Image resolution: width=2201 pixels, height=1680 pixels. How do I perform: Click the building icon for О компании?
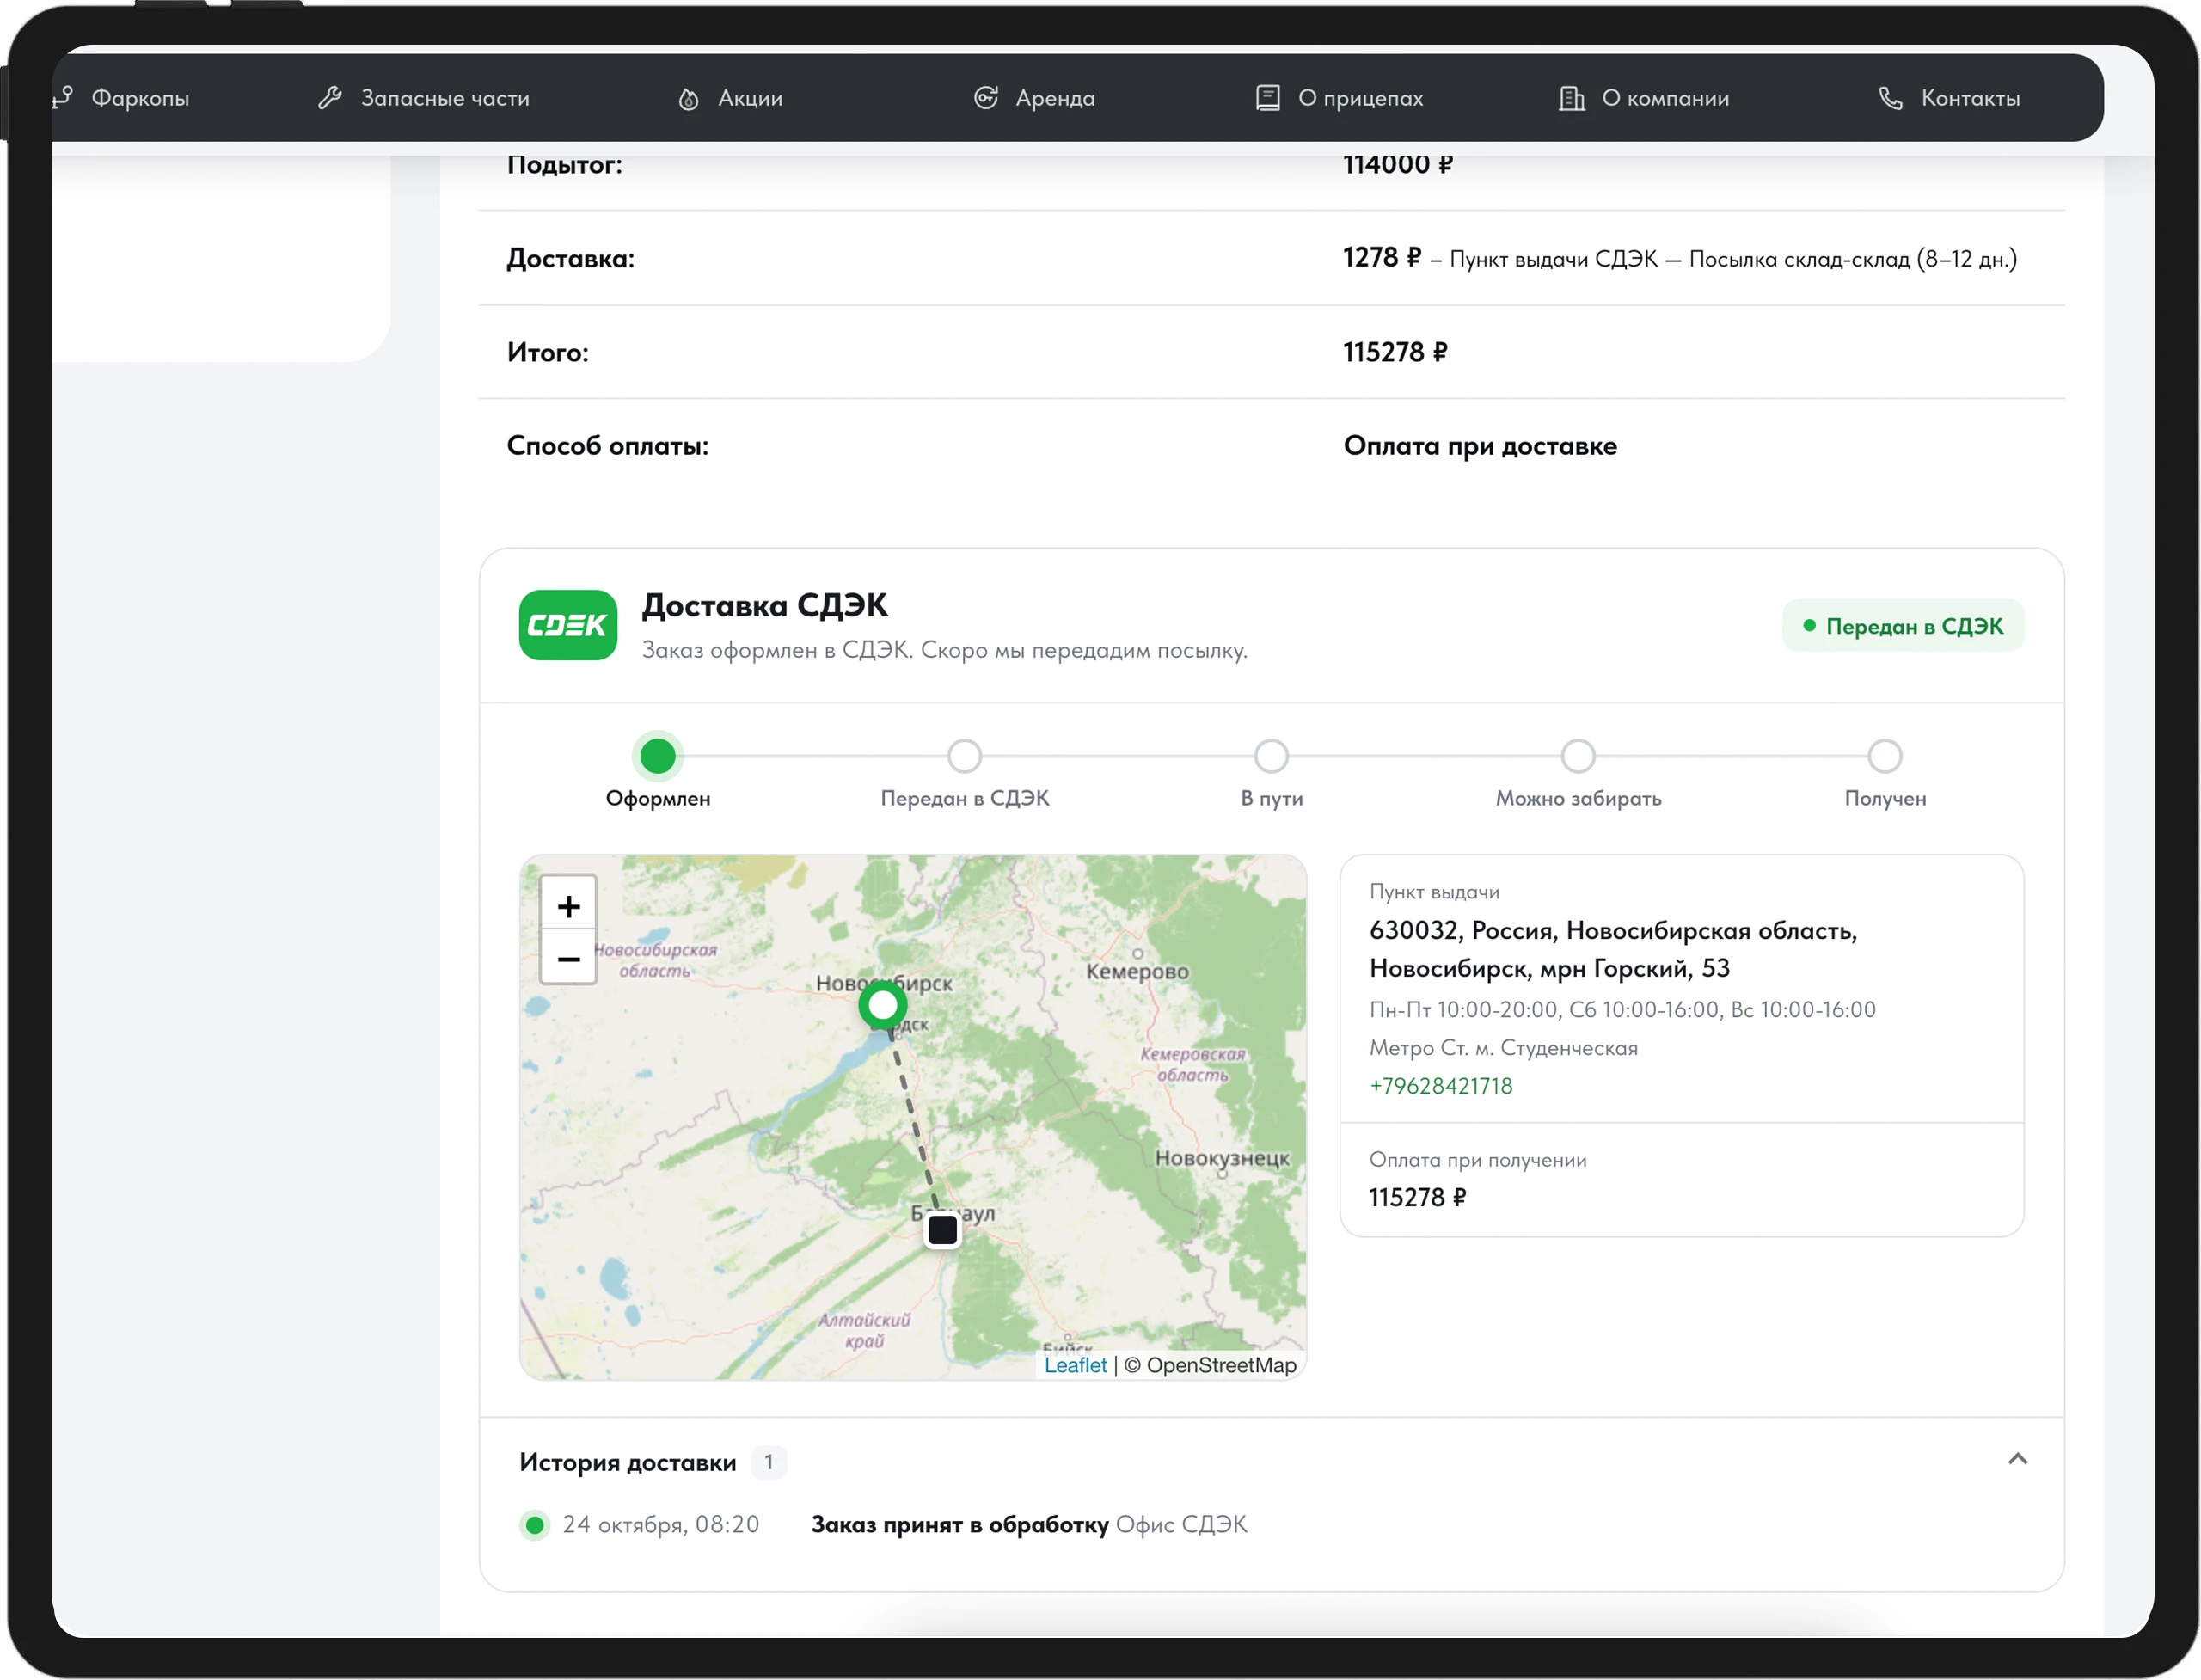click(x=1572, y=98)
